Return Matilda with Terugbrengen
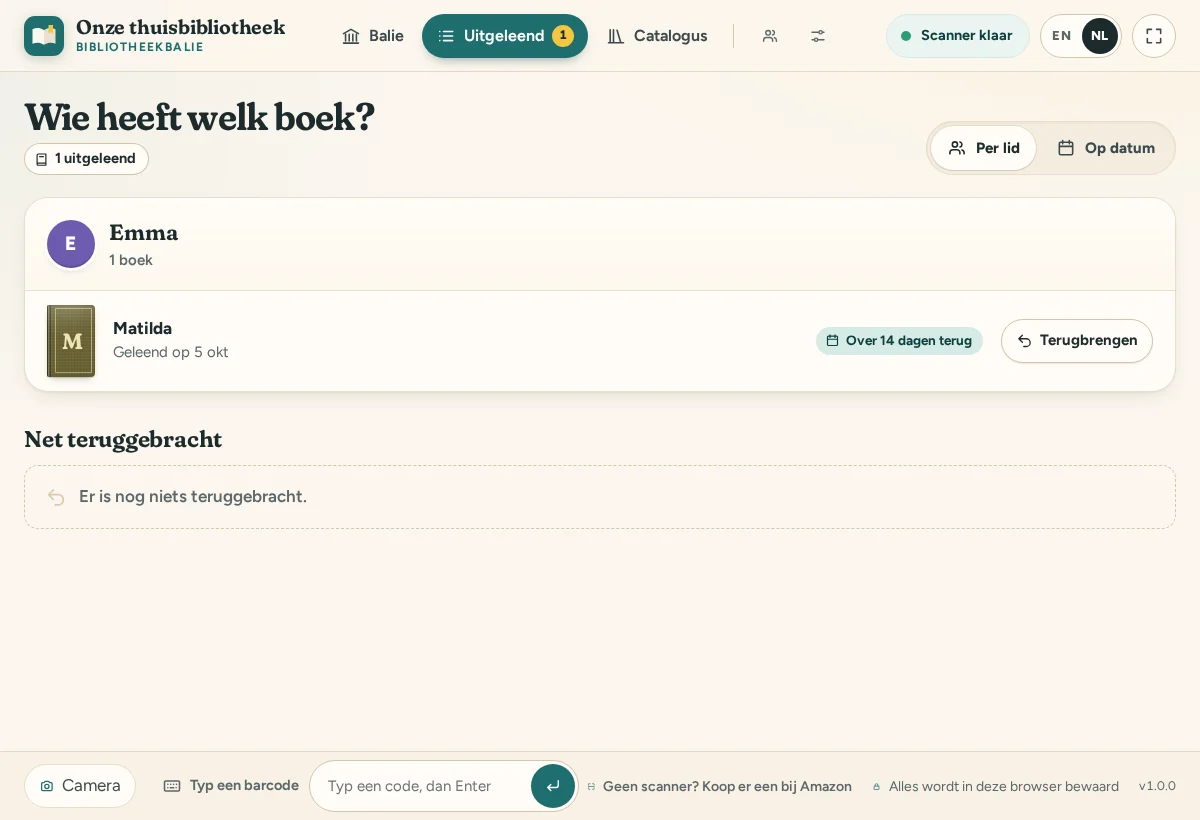This screenshot has height=820, width=1200. pyautogui.click(x=1077, y=341)
